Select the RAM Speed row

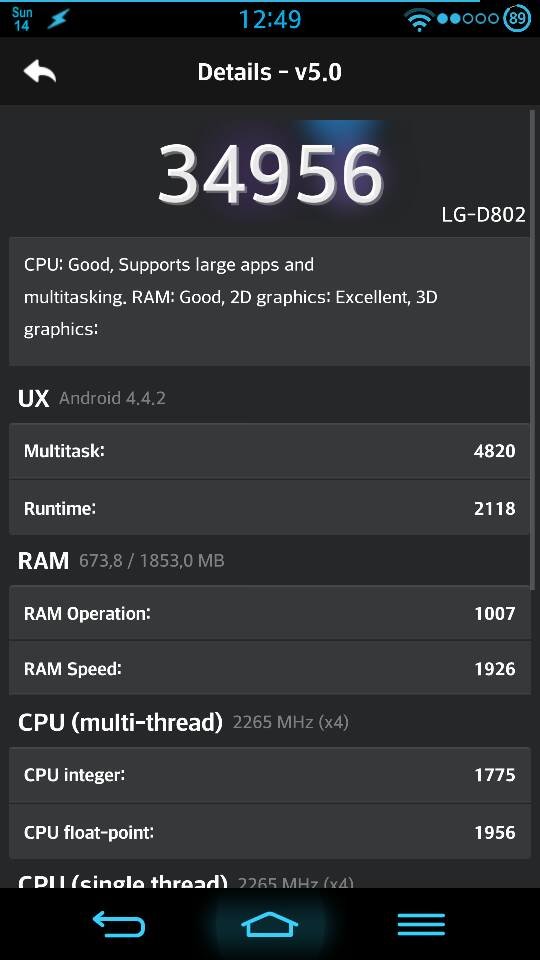pos(269,669)
